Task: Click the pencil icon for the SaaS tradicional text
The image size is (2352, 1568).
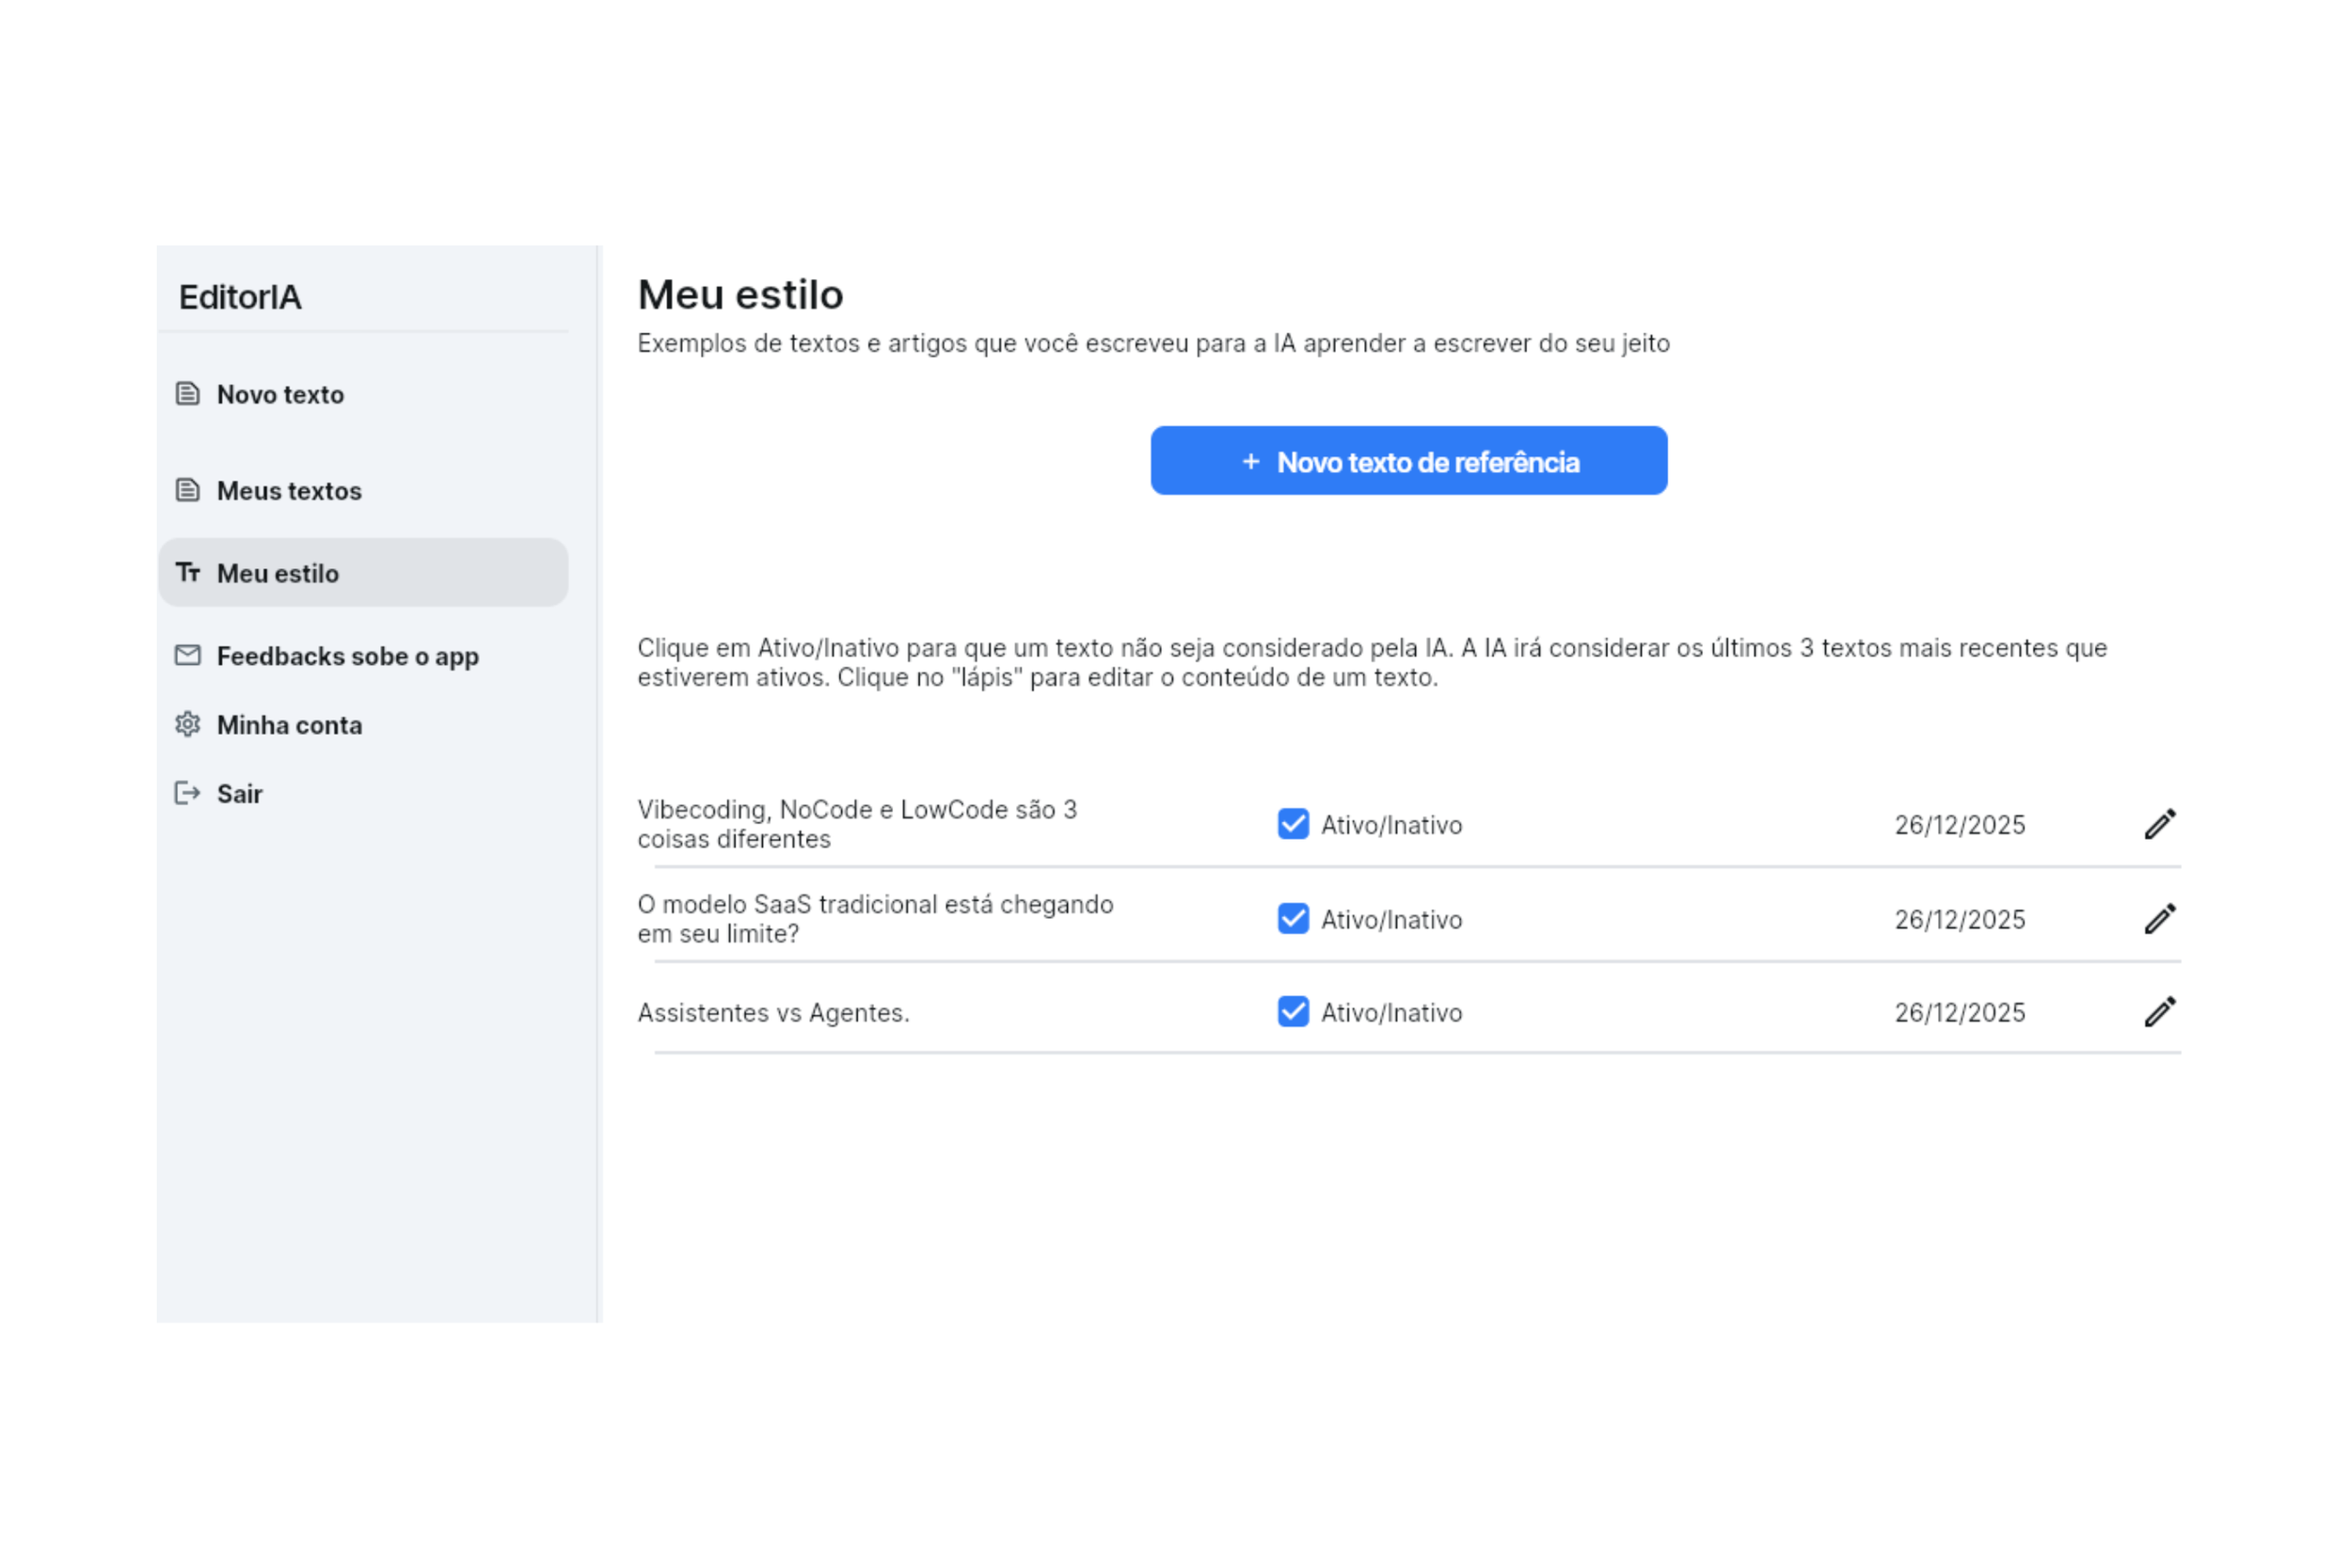Action: (x=2159, y=919)
